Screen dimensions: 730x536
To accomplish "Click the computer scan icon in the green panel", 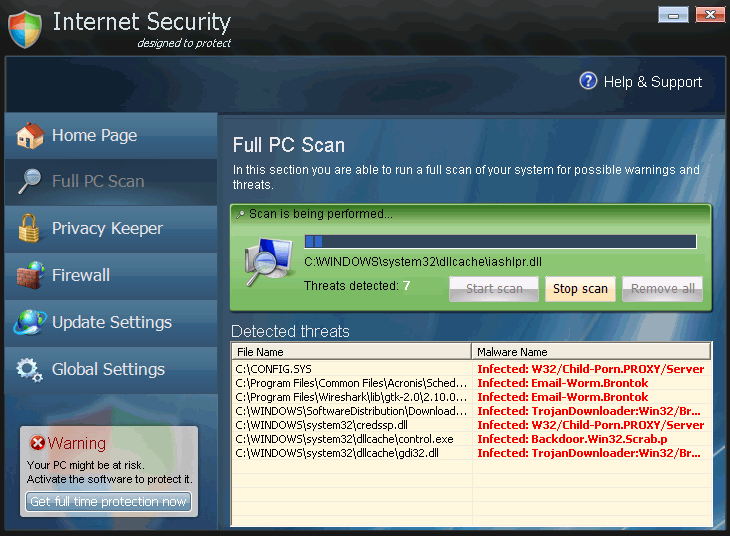I will click(x=268, y=264).
